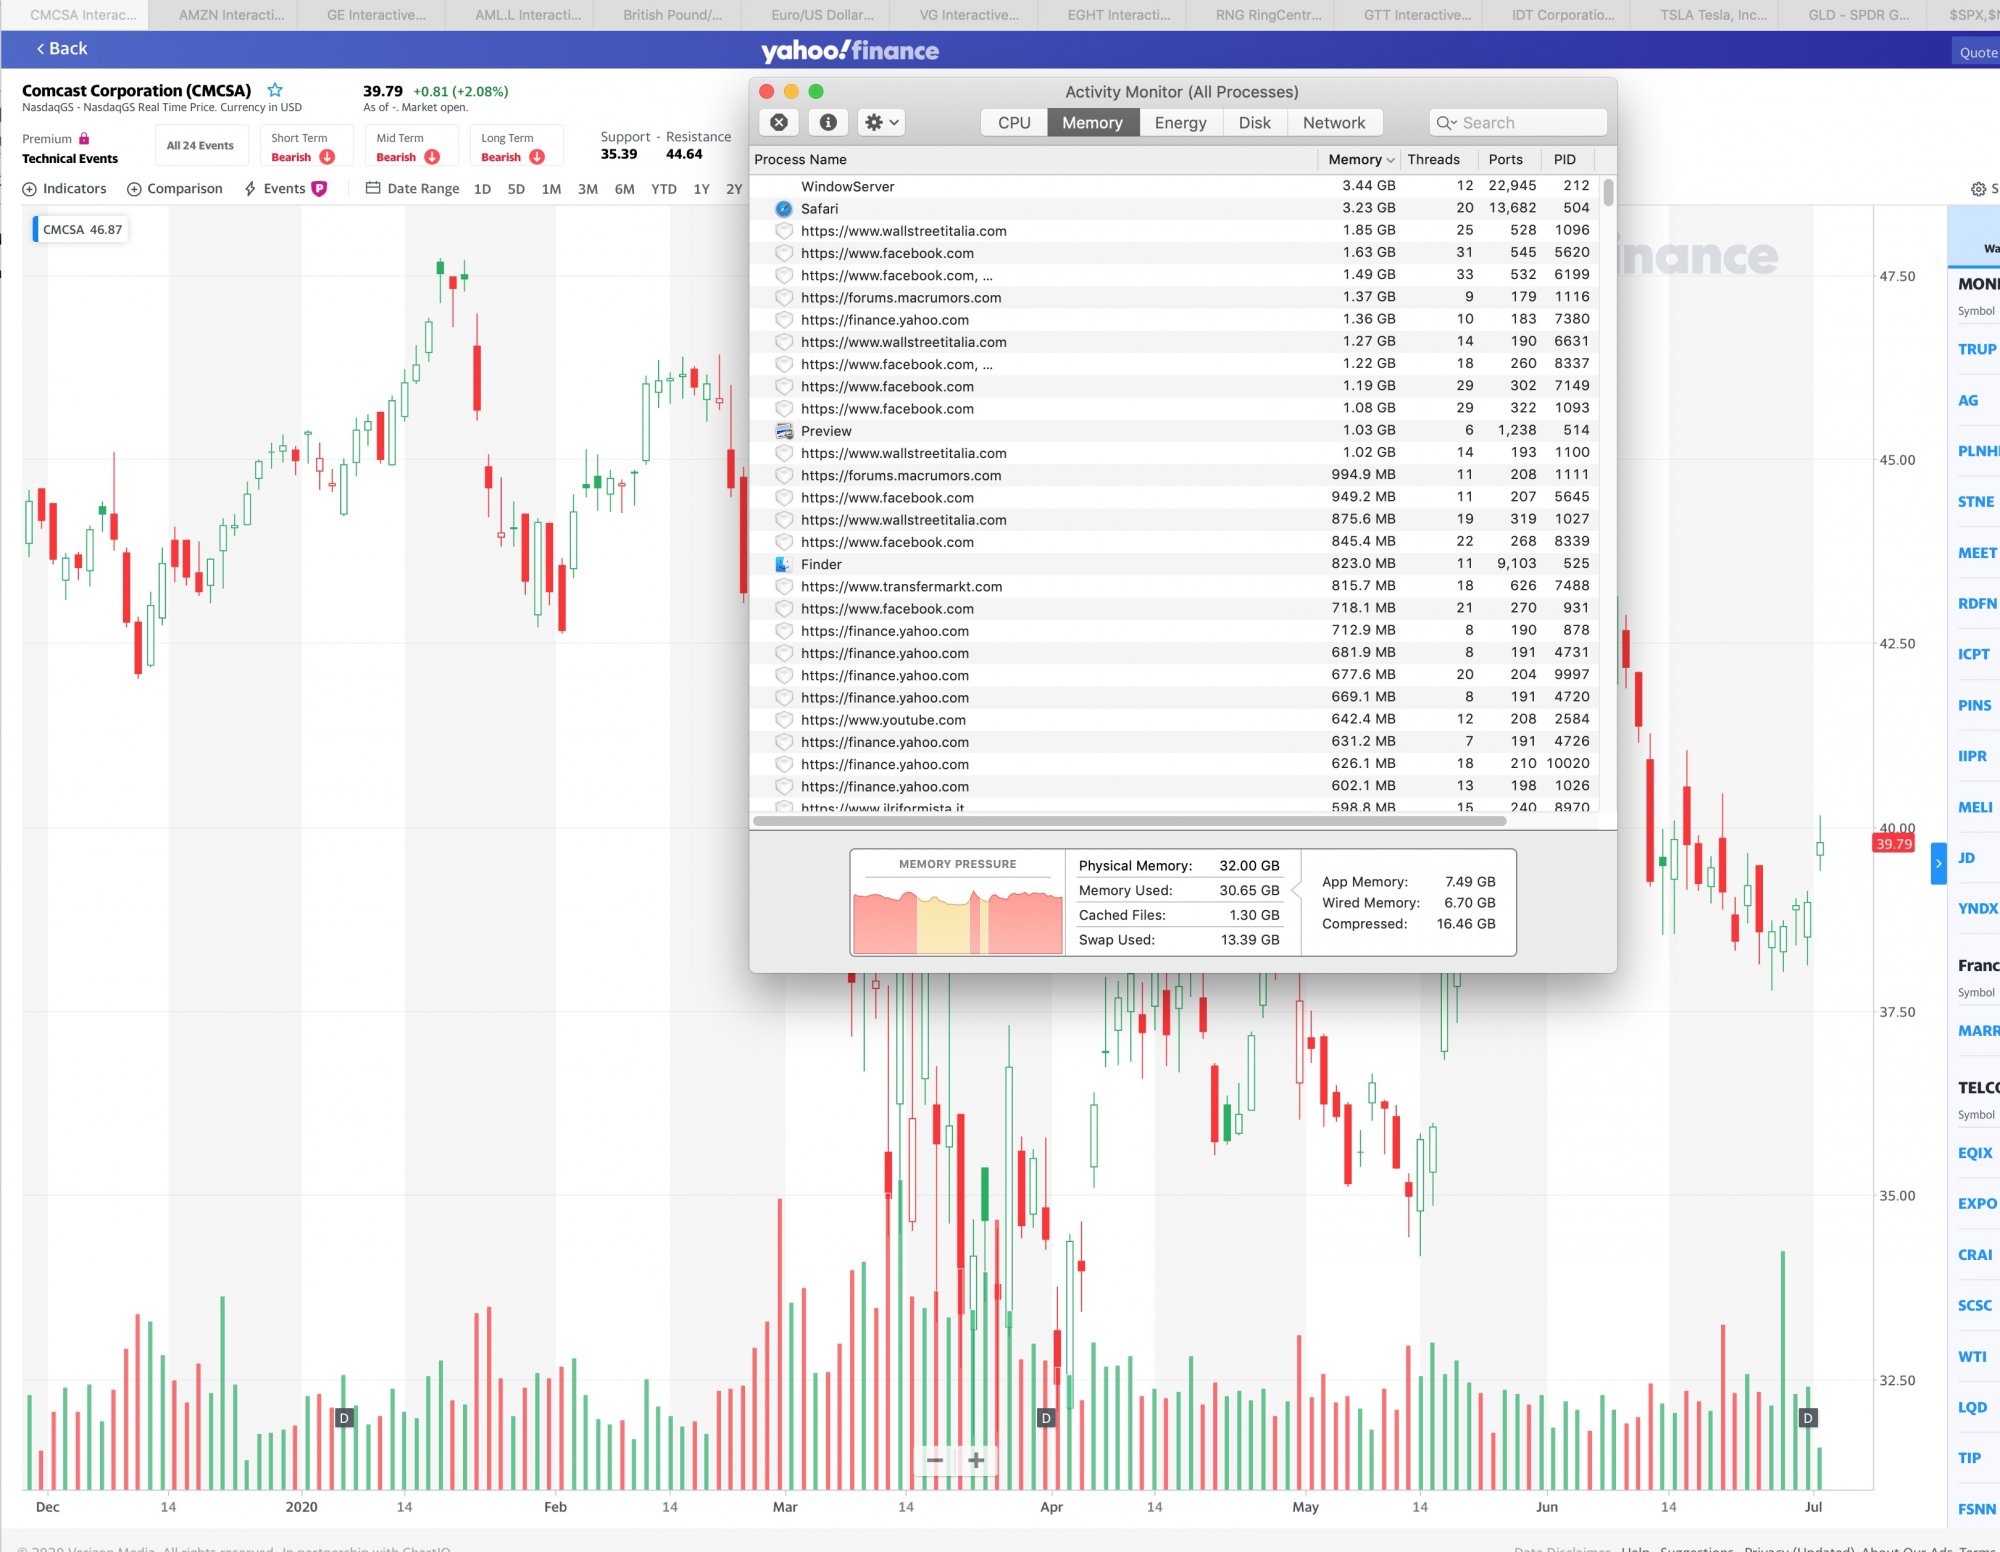This screenshot has height=1552, width=2000.
Task: Open the Long Term Bearish indicator
Action: (x=515, y=146)
